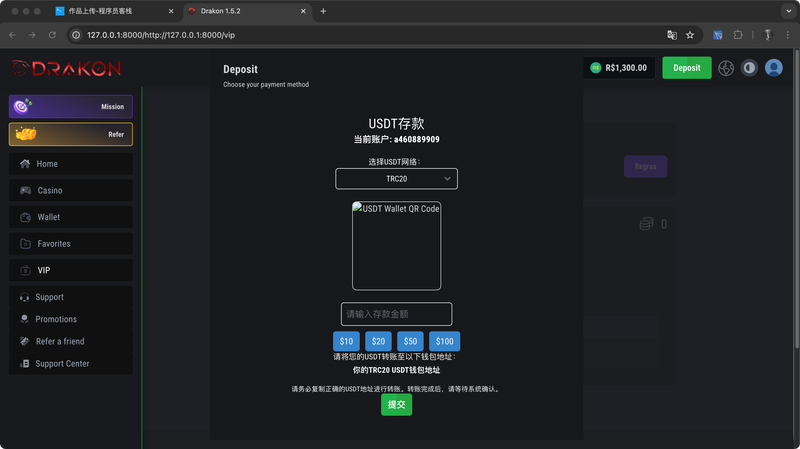Open Support in the sidebar
Image resolution: width=800 pixels, height=449 pixels.
coord(71,297)
